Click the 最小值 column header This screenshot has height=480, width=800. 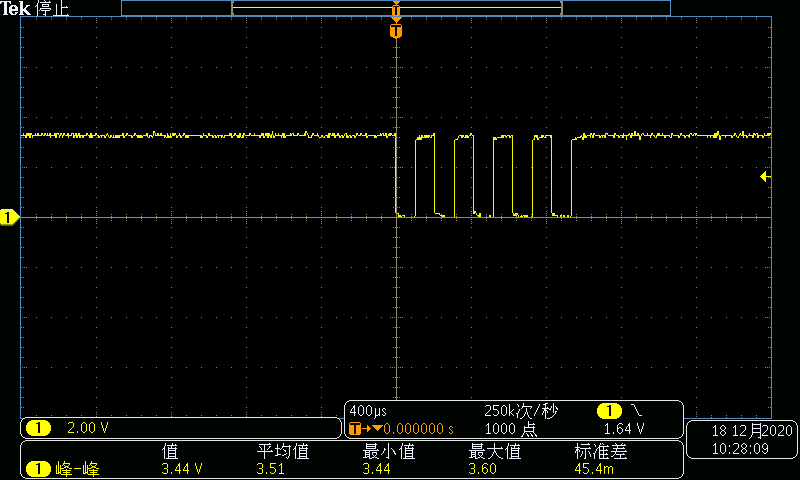tap(389, 451)
